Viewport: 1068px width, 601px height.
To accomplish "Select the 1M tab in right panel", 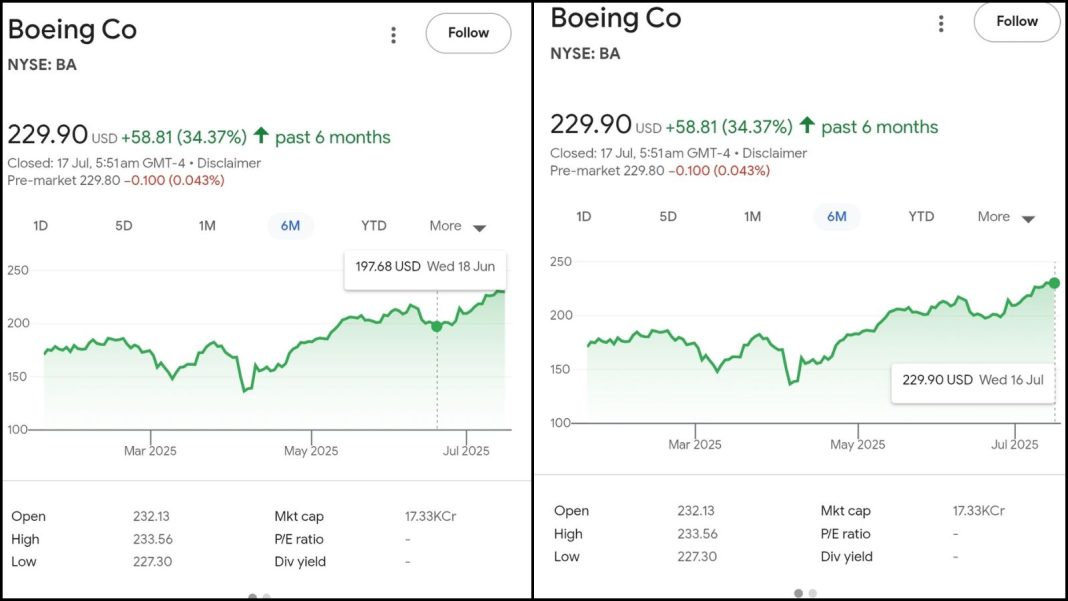I will pyautogui.click(x=752, y=217).
